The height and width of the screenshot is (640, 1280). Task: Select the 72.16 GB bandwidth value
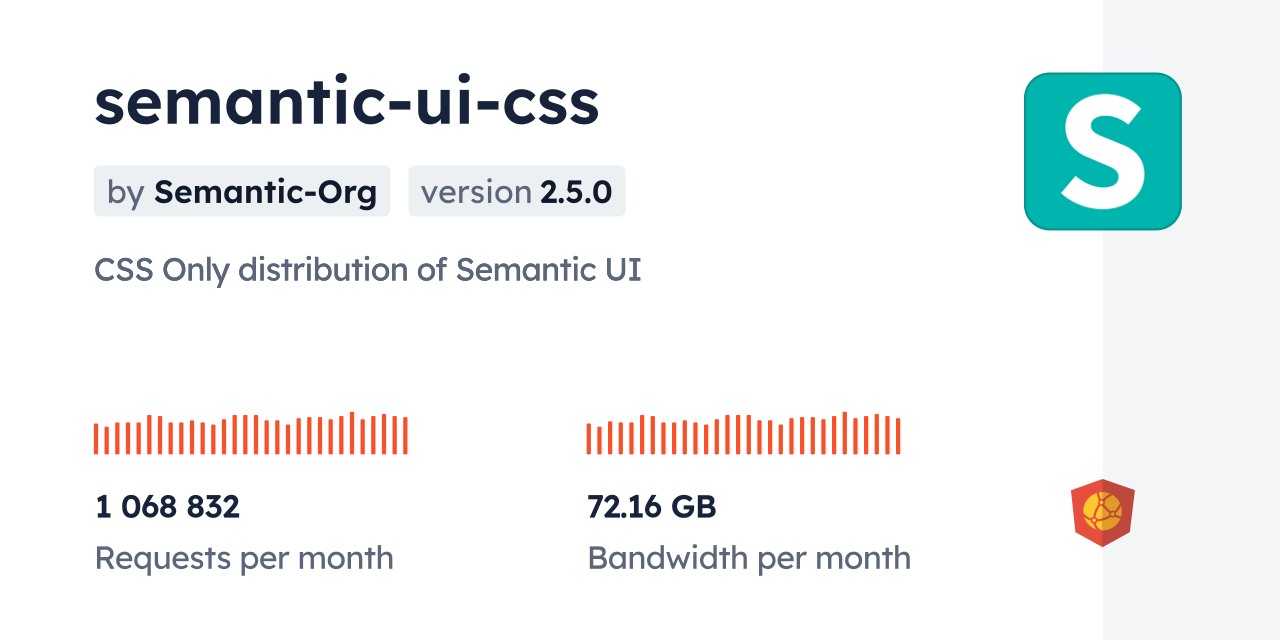(x=651, y=507)
